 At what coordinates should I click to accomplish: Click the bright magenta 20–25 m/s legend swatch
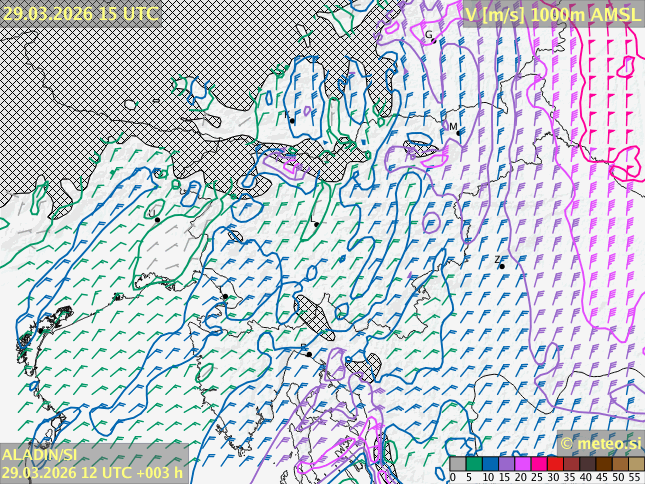(x=522, y=464)
